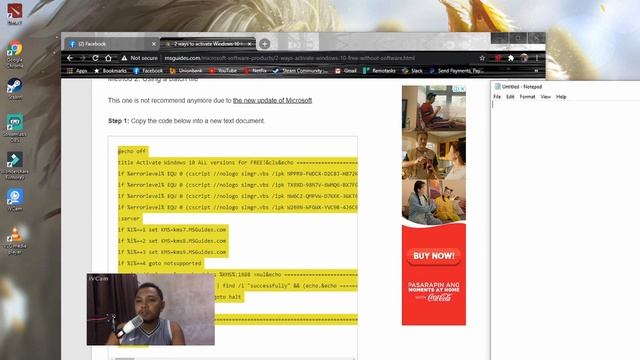Click the @echo off line in code
Image resolution: width=640 pixels, height=360 pixels.
132,151
